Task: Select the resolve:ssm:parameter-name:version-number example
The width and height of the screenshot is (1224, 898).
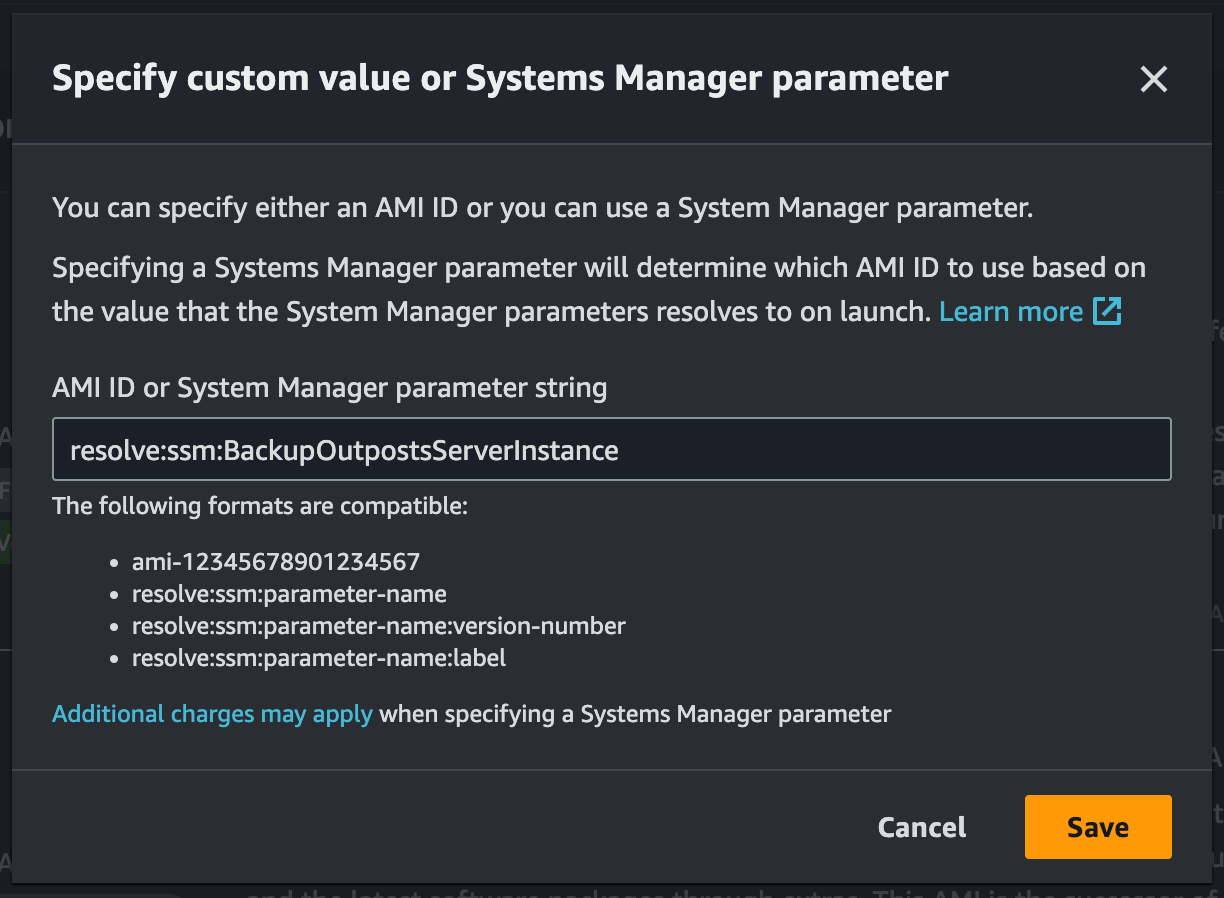Action: pyautogui.click(x=379, y=626)
